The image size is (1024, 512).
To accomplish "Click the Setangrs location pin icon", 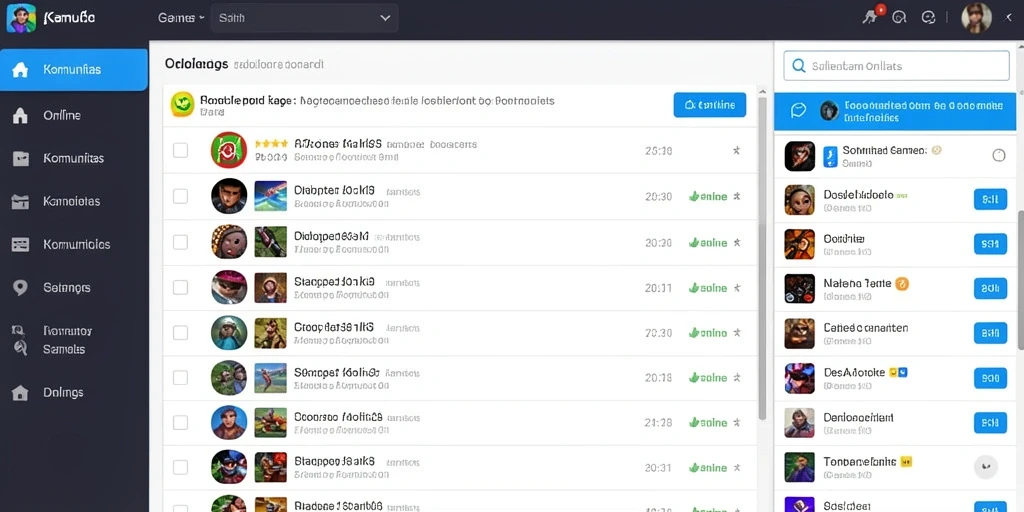I will (x=20, y=287).
